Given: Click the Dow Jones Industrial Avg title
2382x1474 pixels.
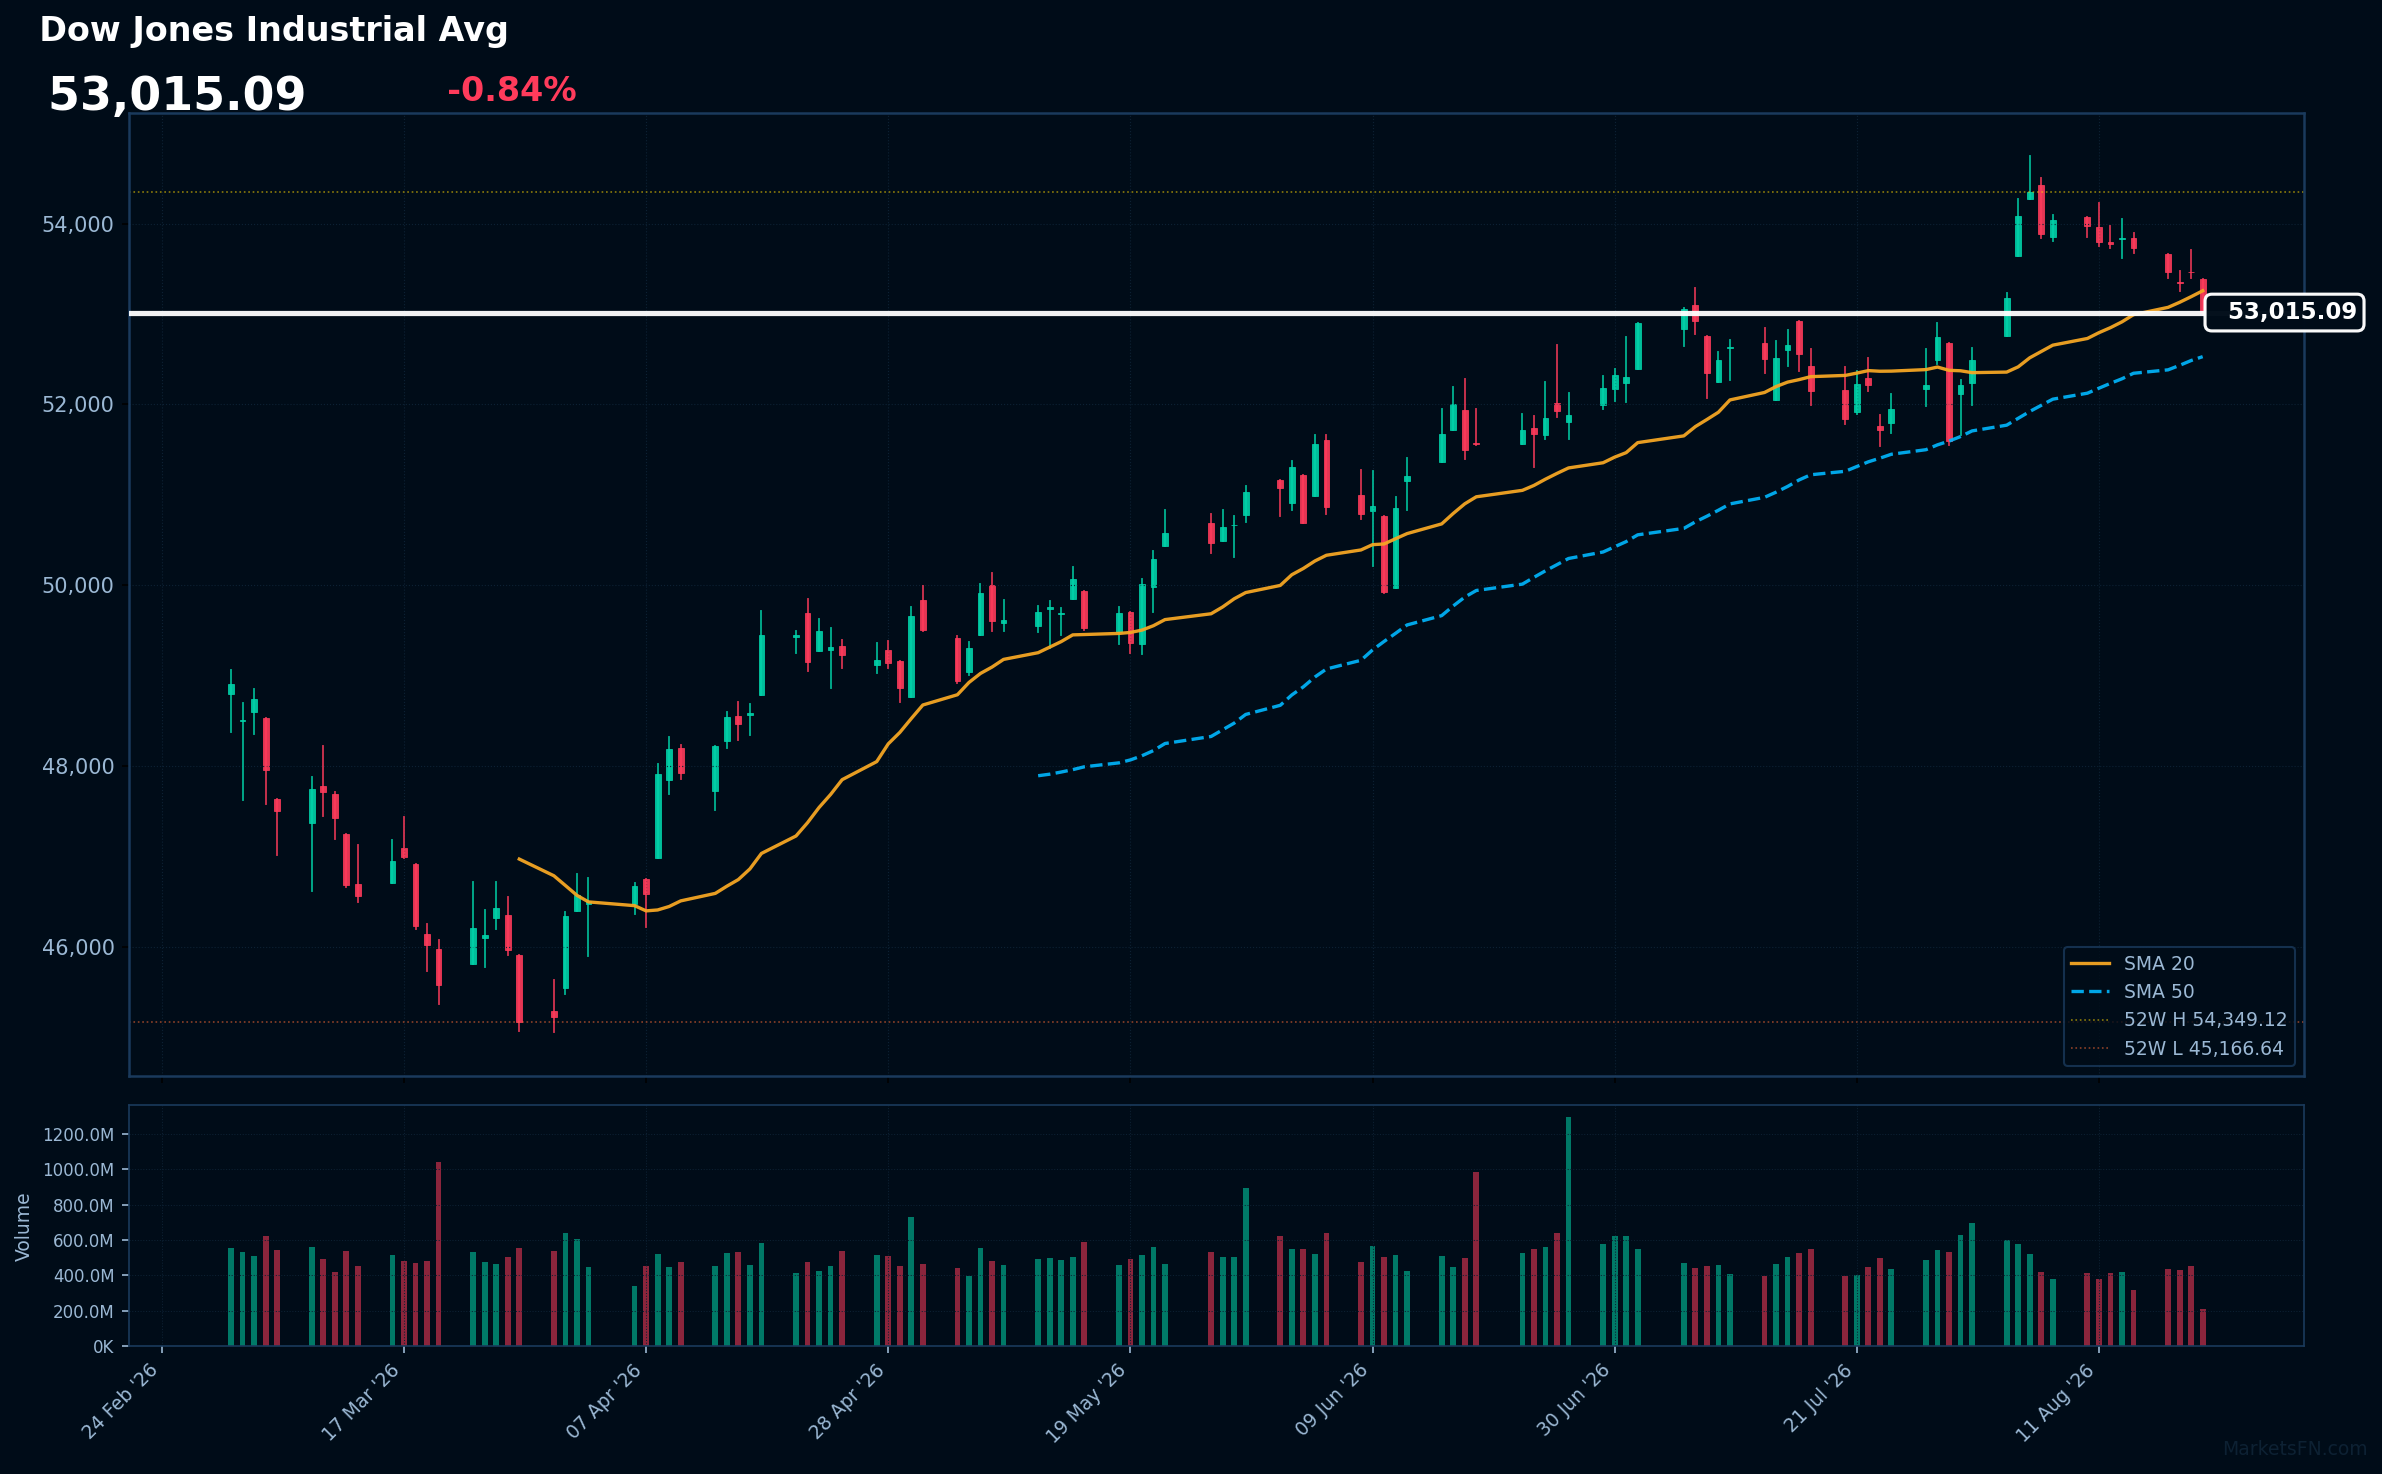Looking at the screenshot, I should pyautogui.click(x=274, y=30).
